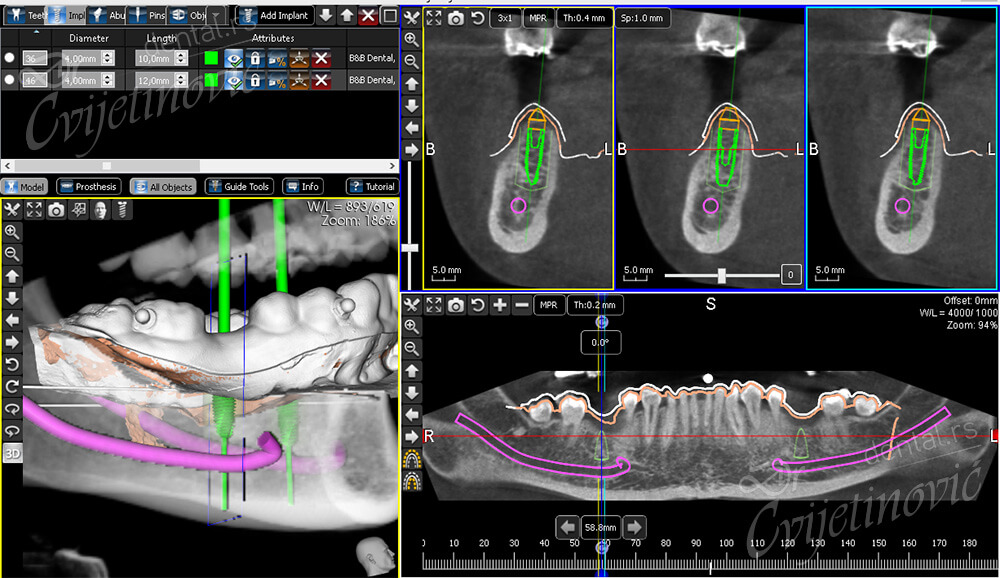Click green color swatch of implant 36
1000x578 pixels.
211,58
